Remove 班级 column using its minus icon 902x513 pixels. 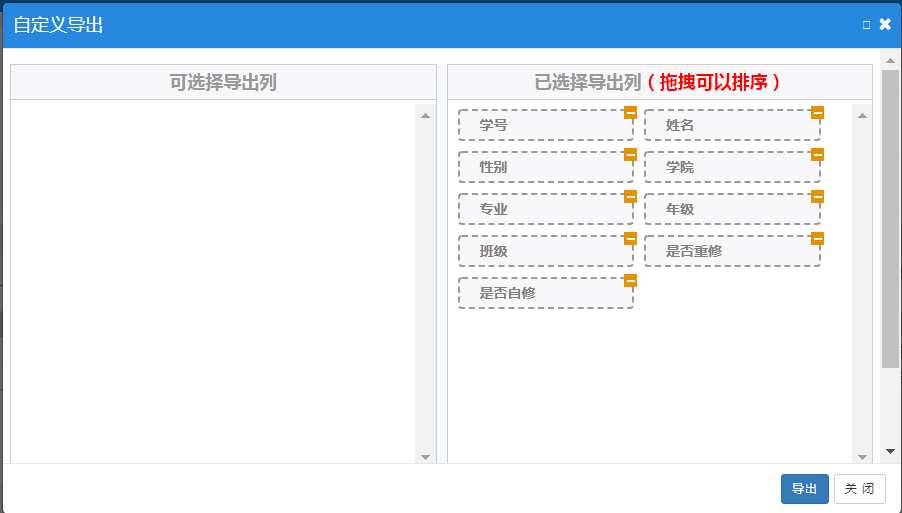click(x=630, y=239)
